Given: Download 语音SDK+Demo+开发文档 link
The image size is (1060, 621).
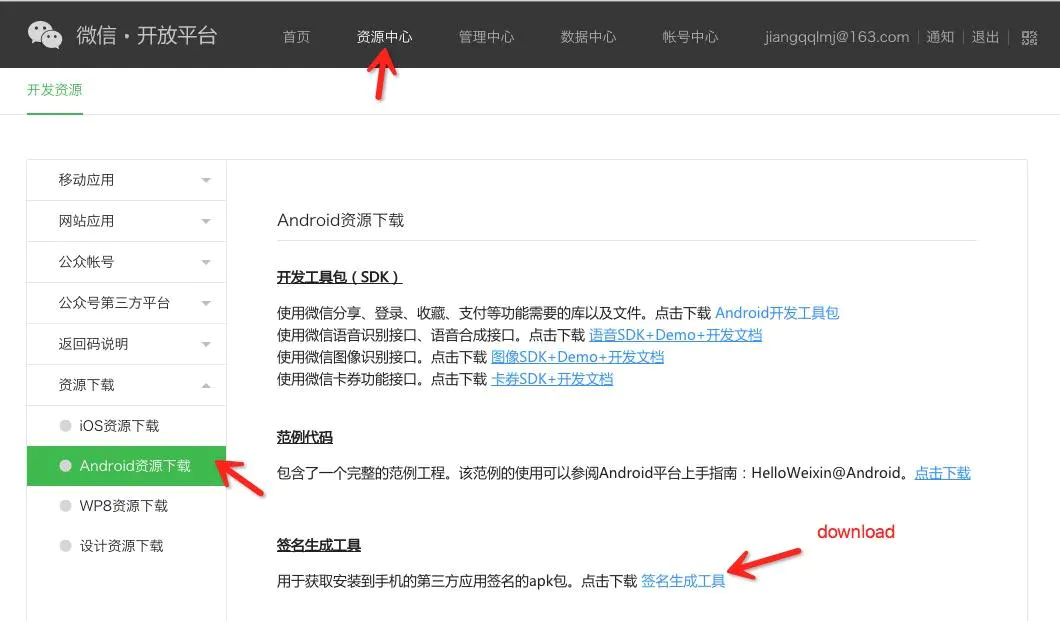Looking at the screenshot, I should pos(675,335).
